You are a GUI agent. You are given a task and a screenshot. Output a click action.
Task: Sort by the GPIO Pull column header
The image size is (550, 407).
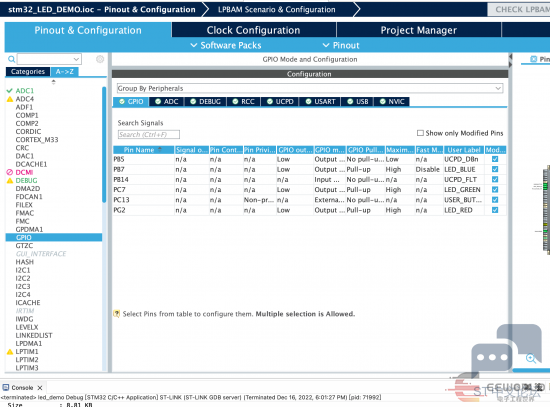click(x=365, y=150)
